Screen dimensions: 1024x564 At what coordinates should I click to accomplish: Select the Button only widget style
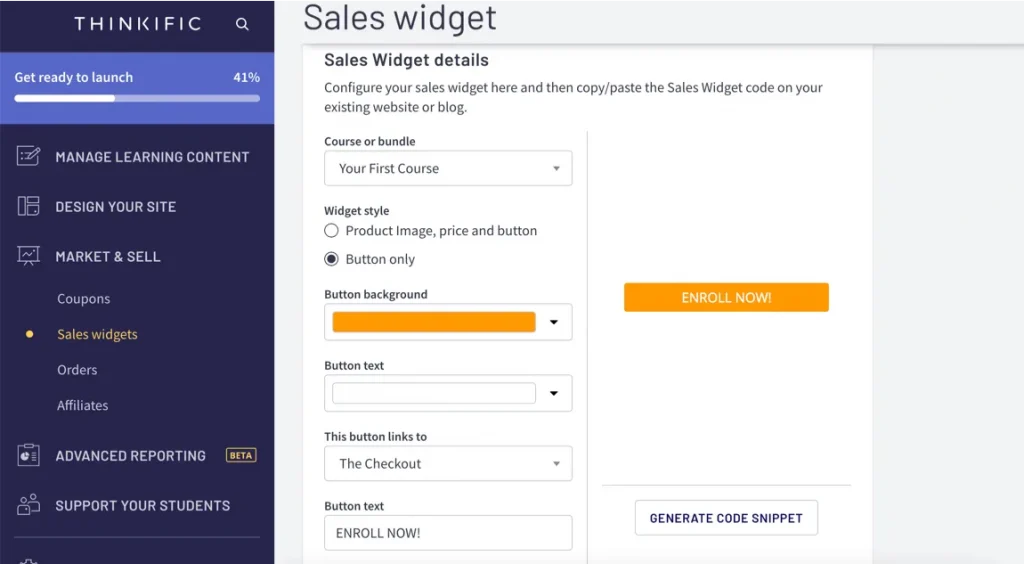coord(331,259)
